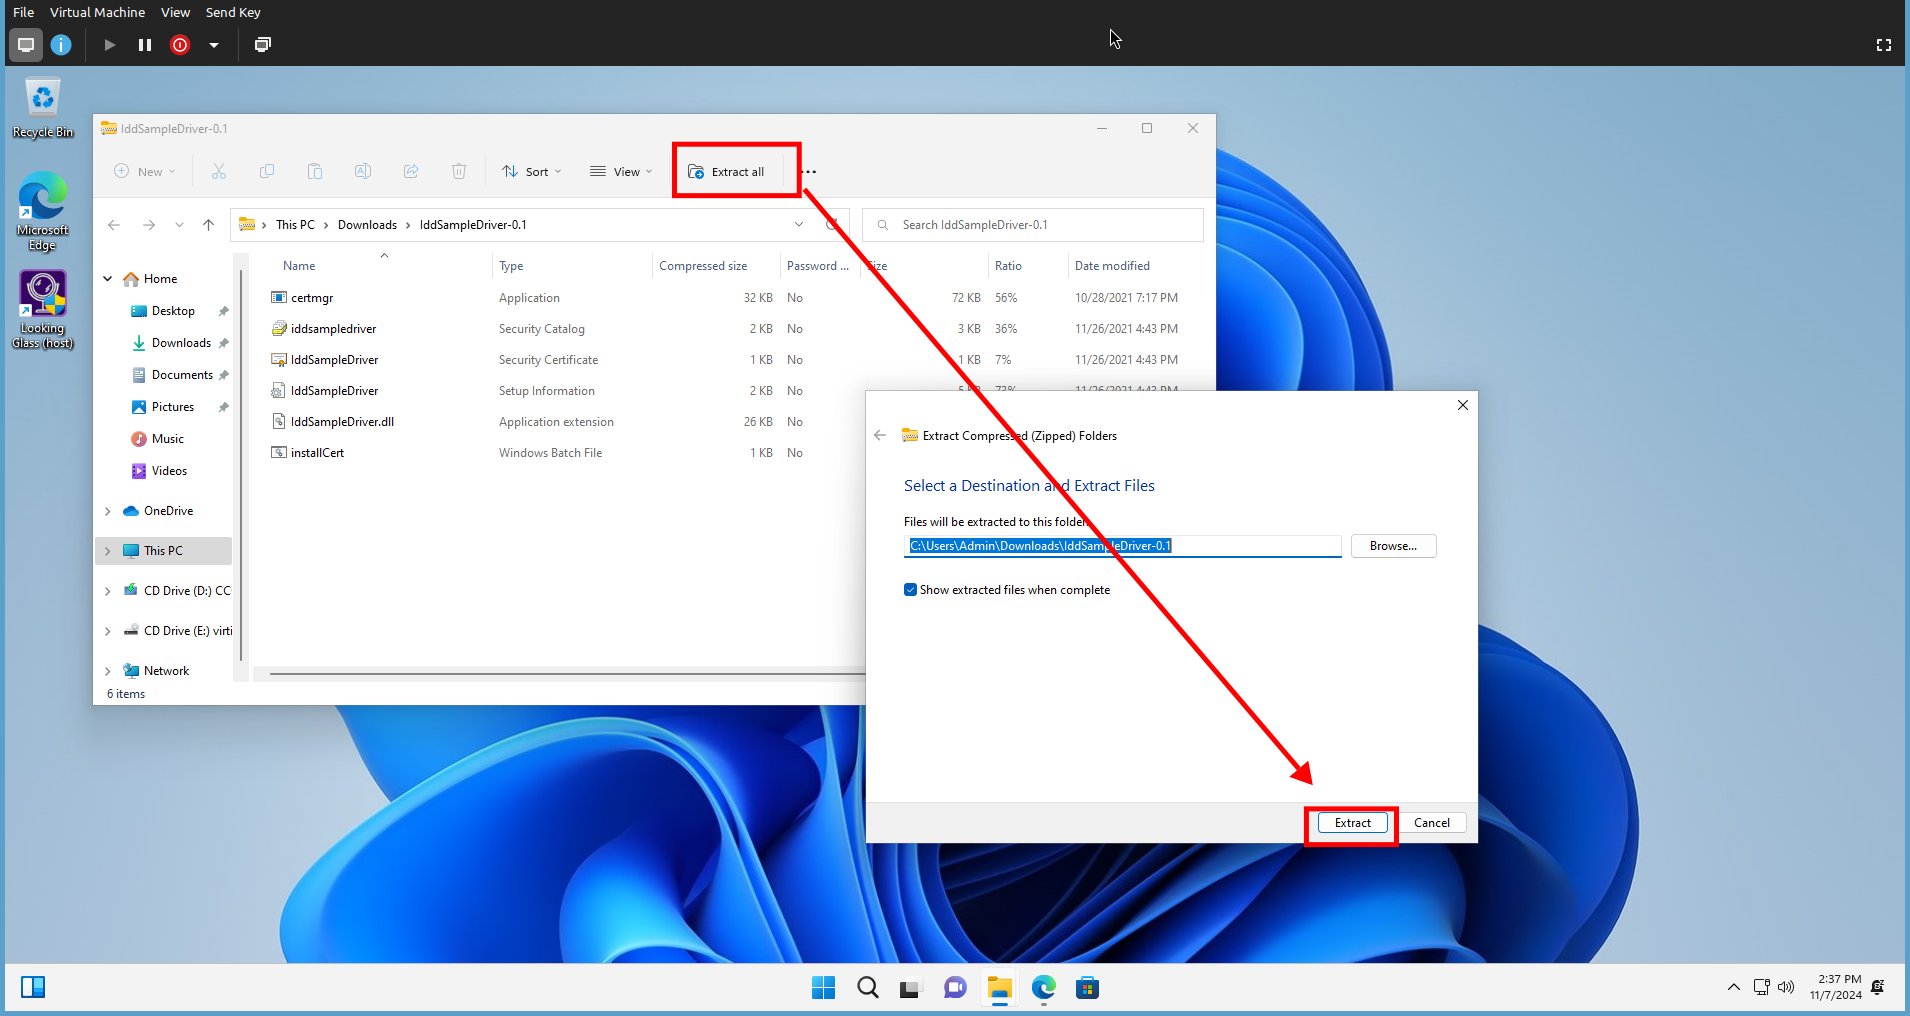
Task: Click the VM console monitor icon
Action: (x=26, y=44)
